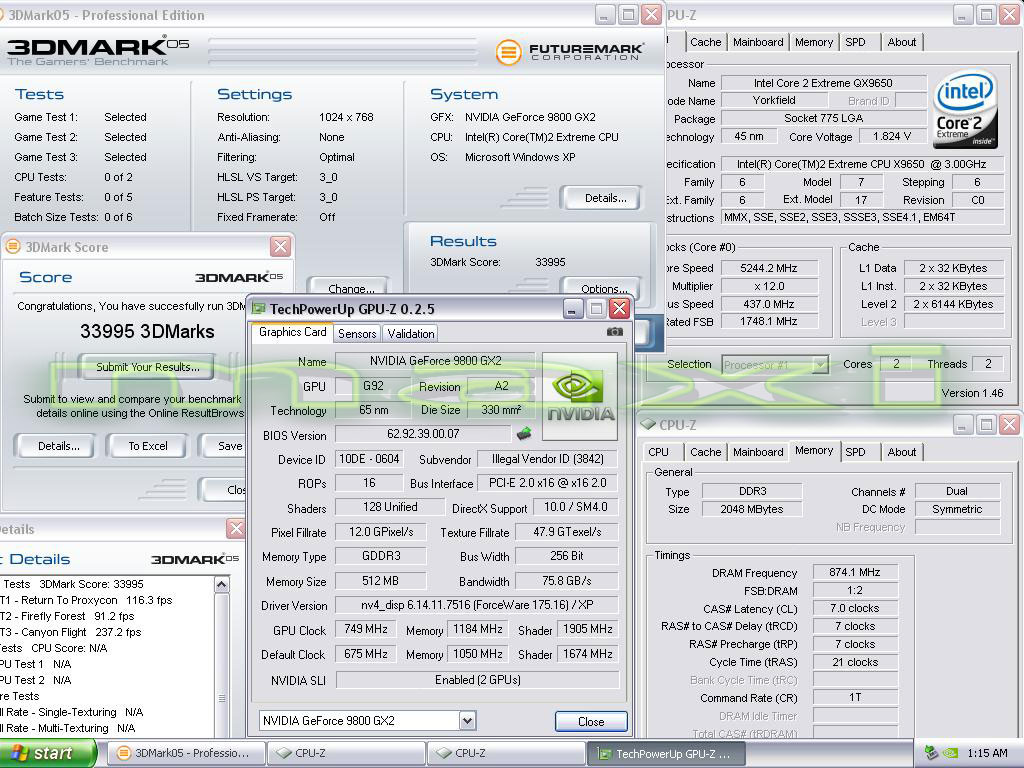The width and height of the screenshot is (1024, 768).
Task: Open the Validation tab in GPU-Z
Action: 411,333
